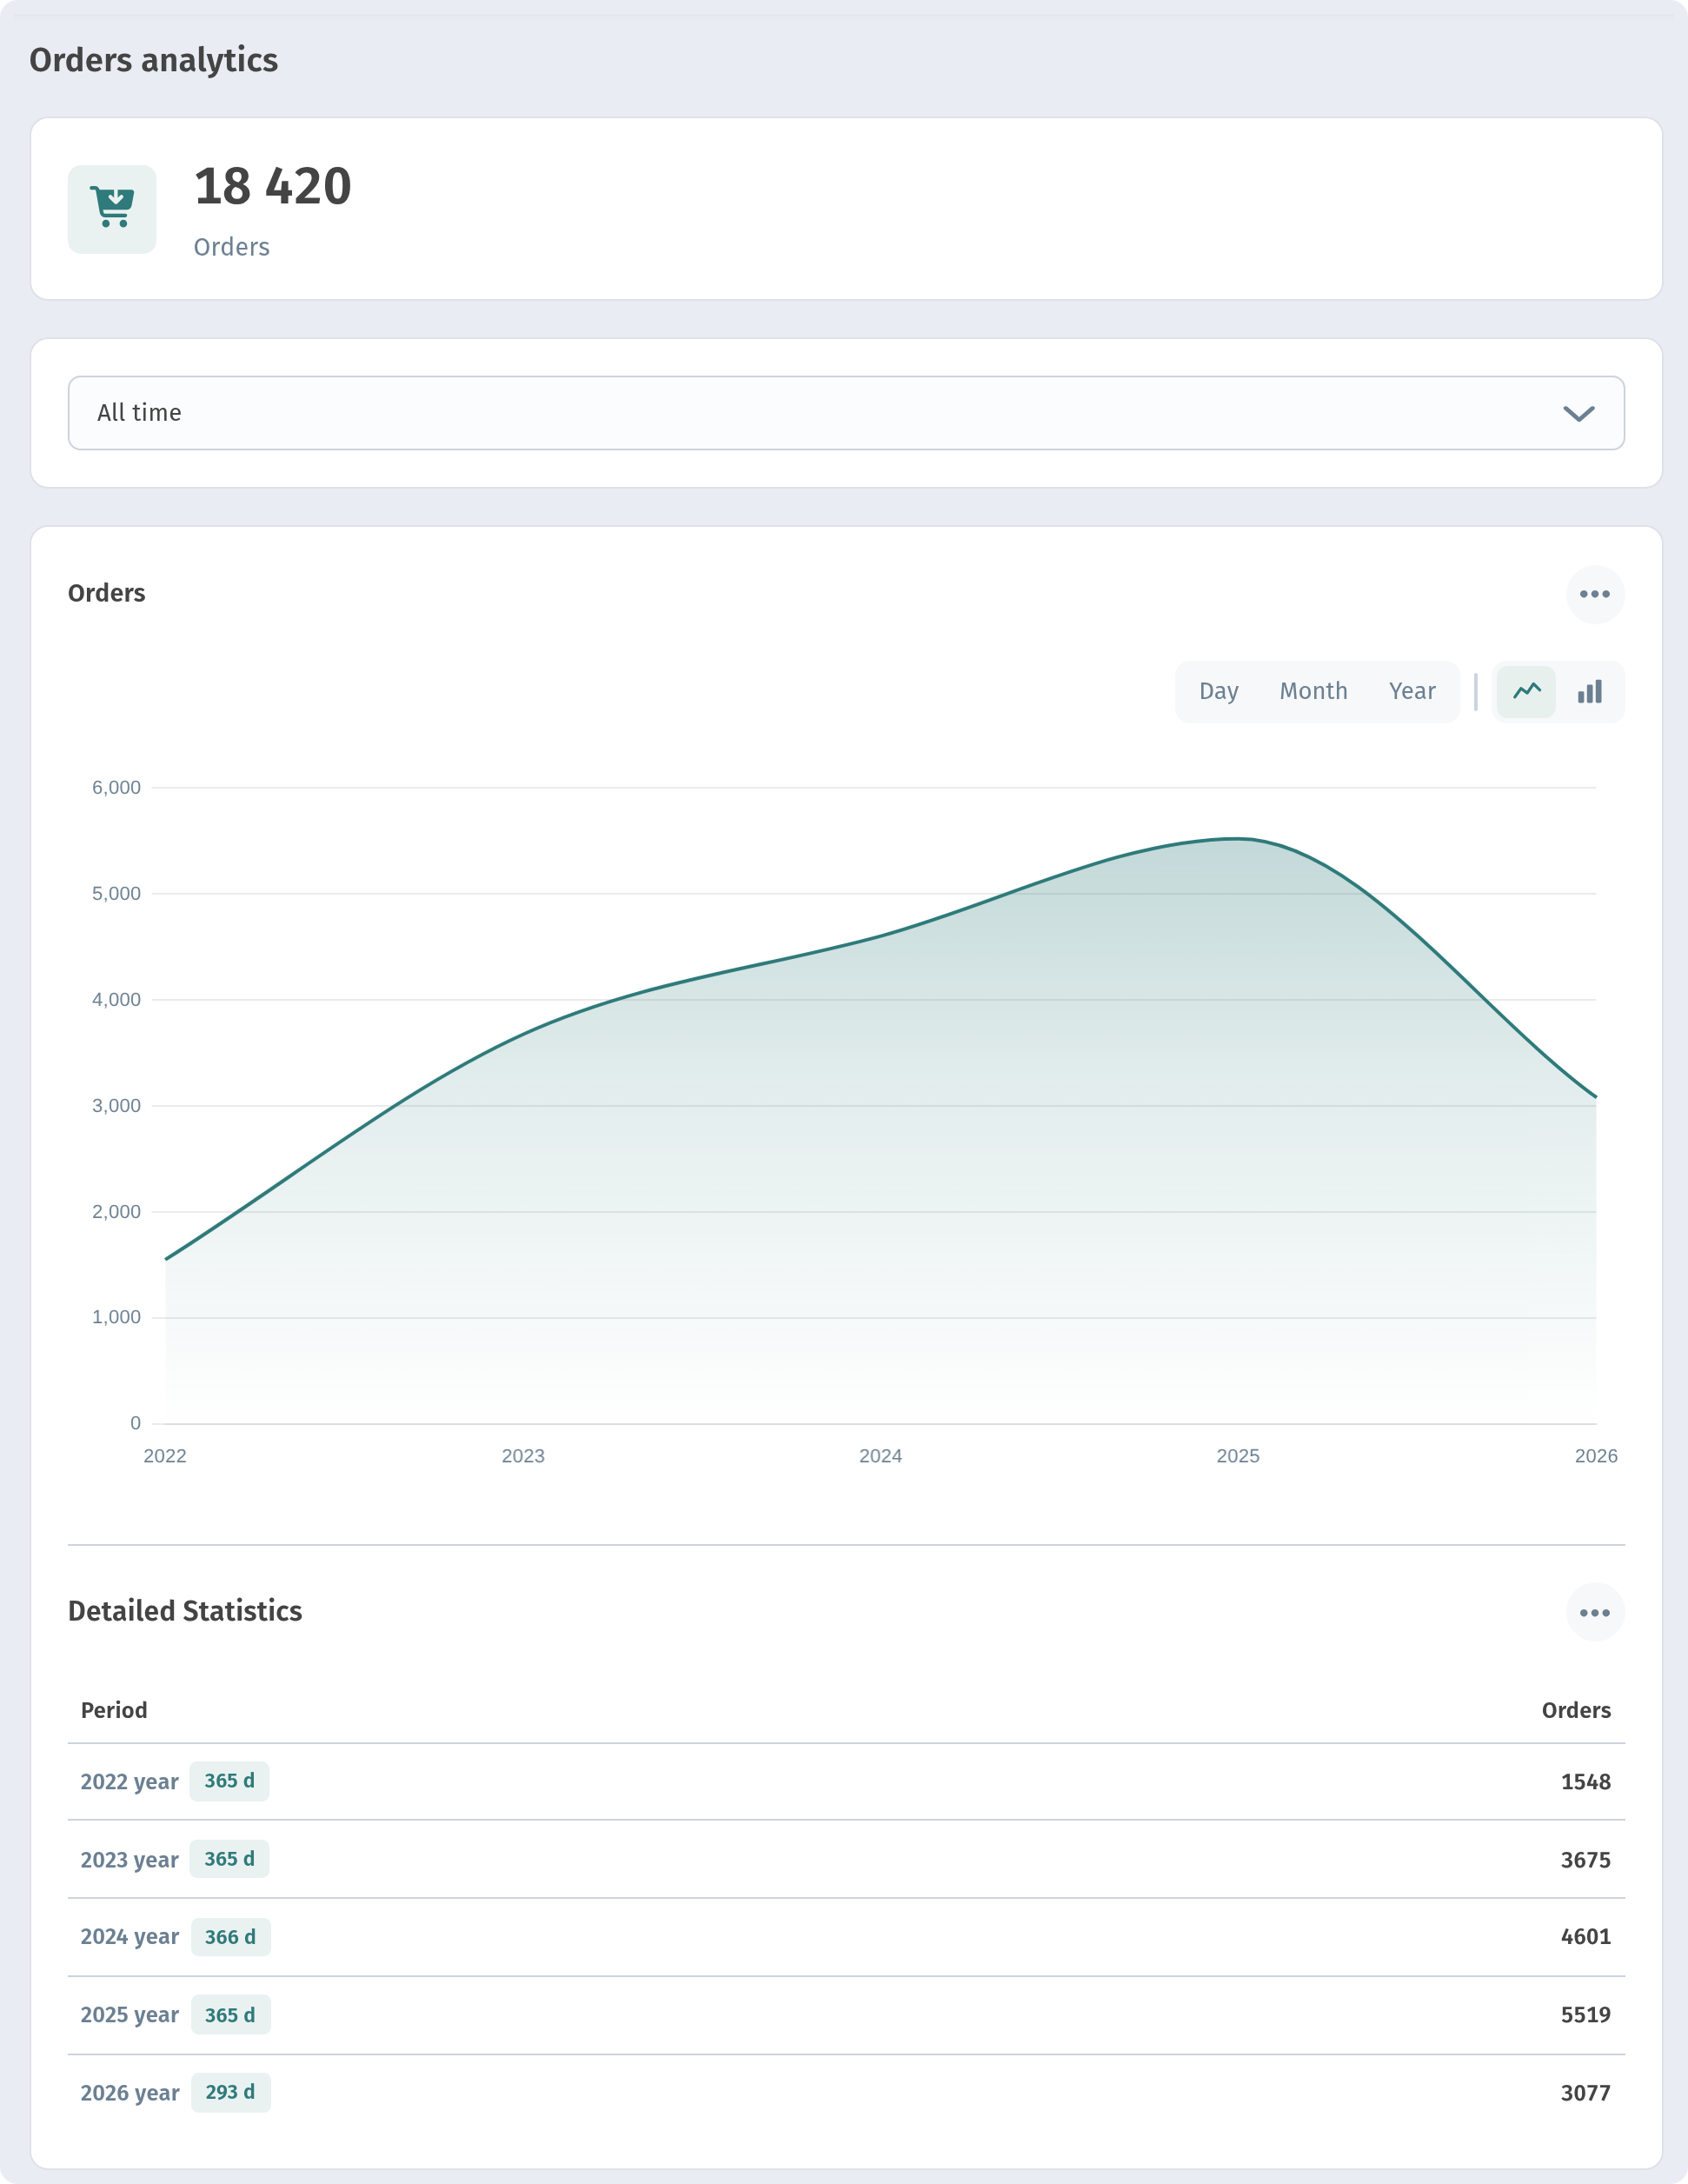The width and height of the screenshot is (1688, 2184).
Task: Click the 366 d badge
Action: click(230, 1937)
